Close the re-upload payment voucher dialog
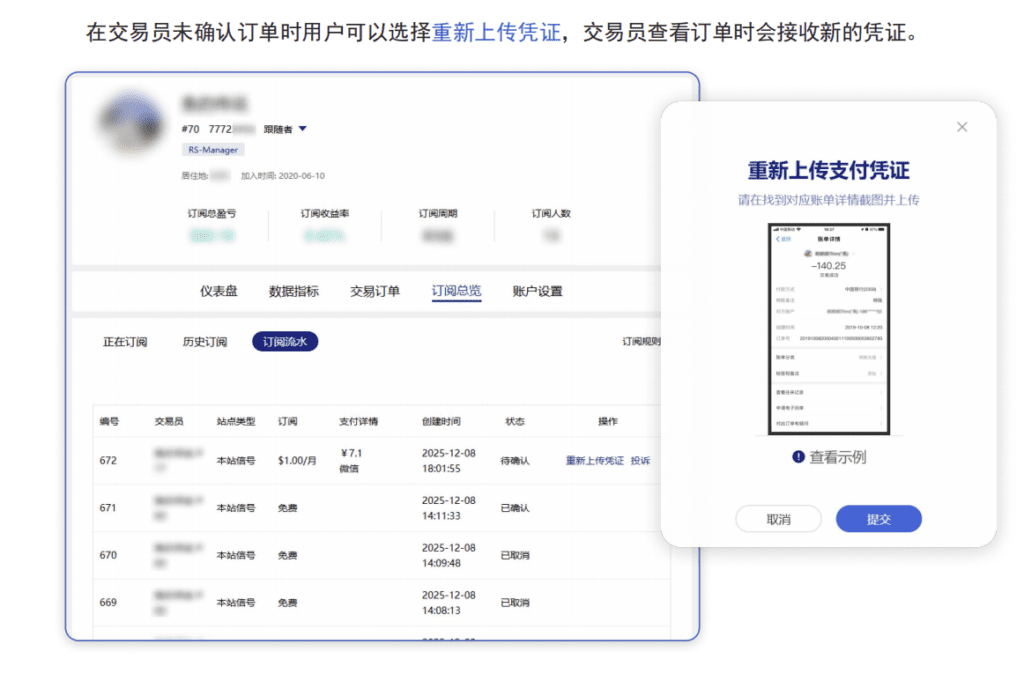1024x674 pixels. click(x=962, y=127)
